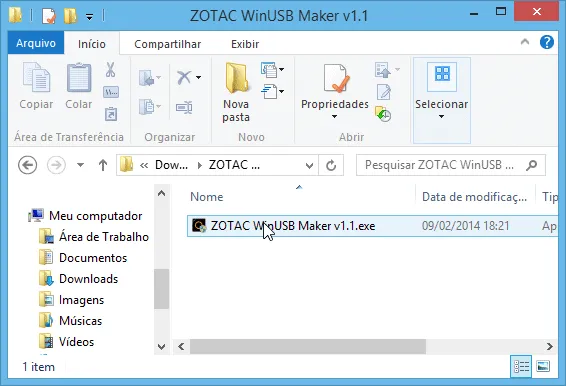Create a new folder with Nova pasta
The height and width of the screenshot is (386, 566).
pos(236,92)
